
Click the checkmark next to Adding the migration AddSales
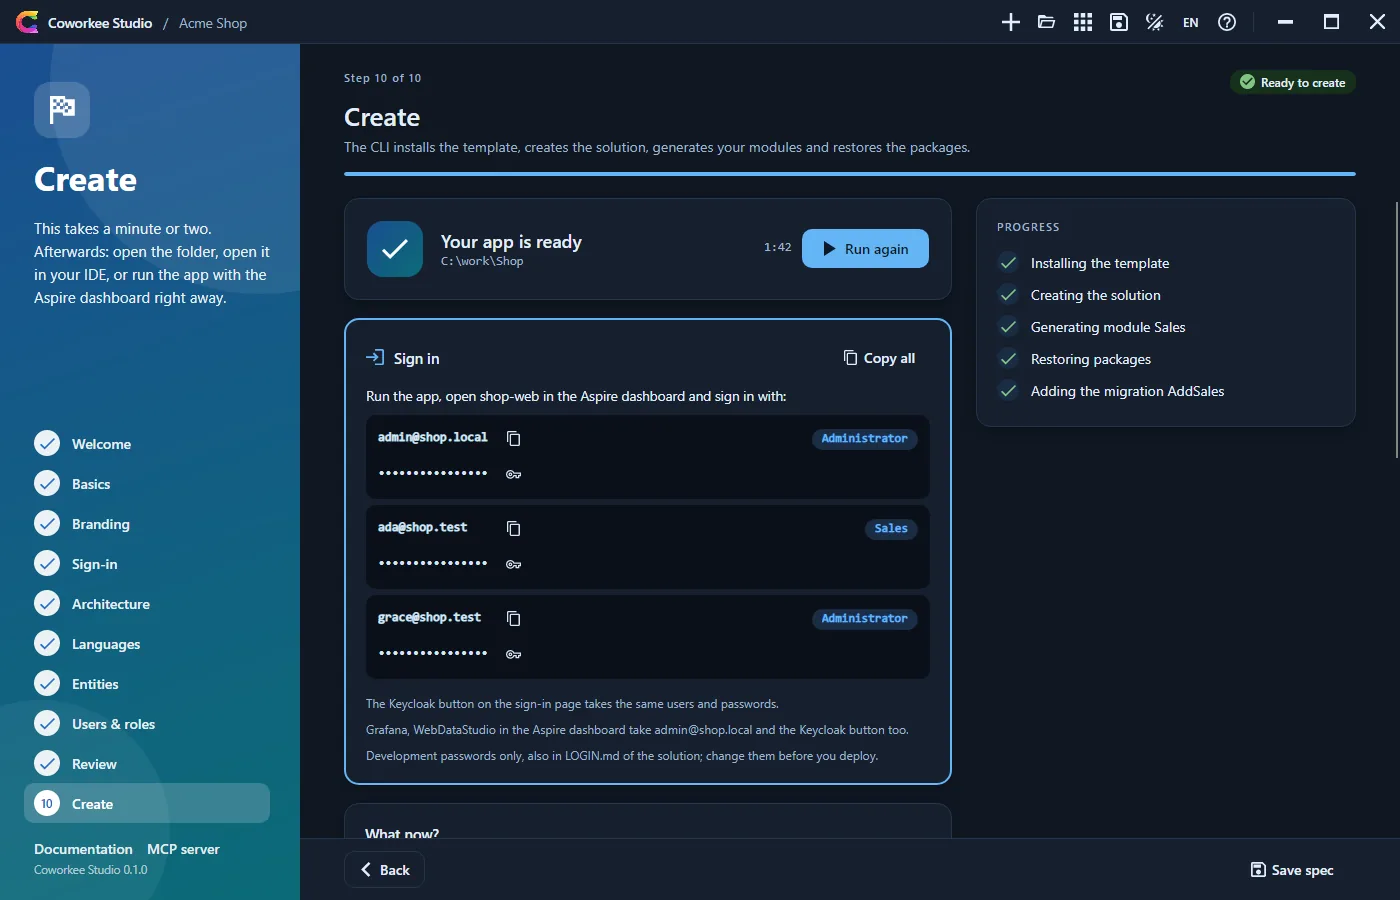[1008, 391]
